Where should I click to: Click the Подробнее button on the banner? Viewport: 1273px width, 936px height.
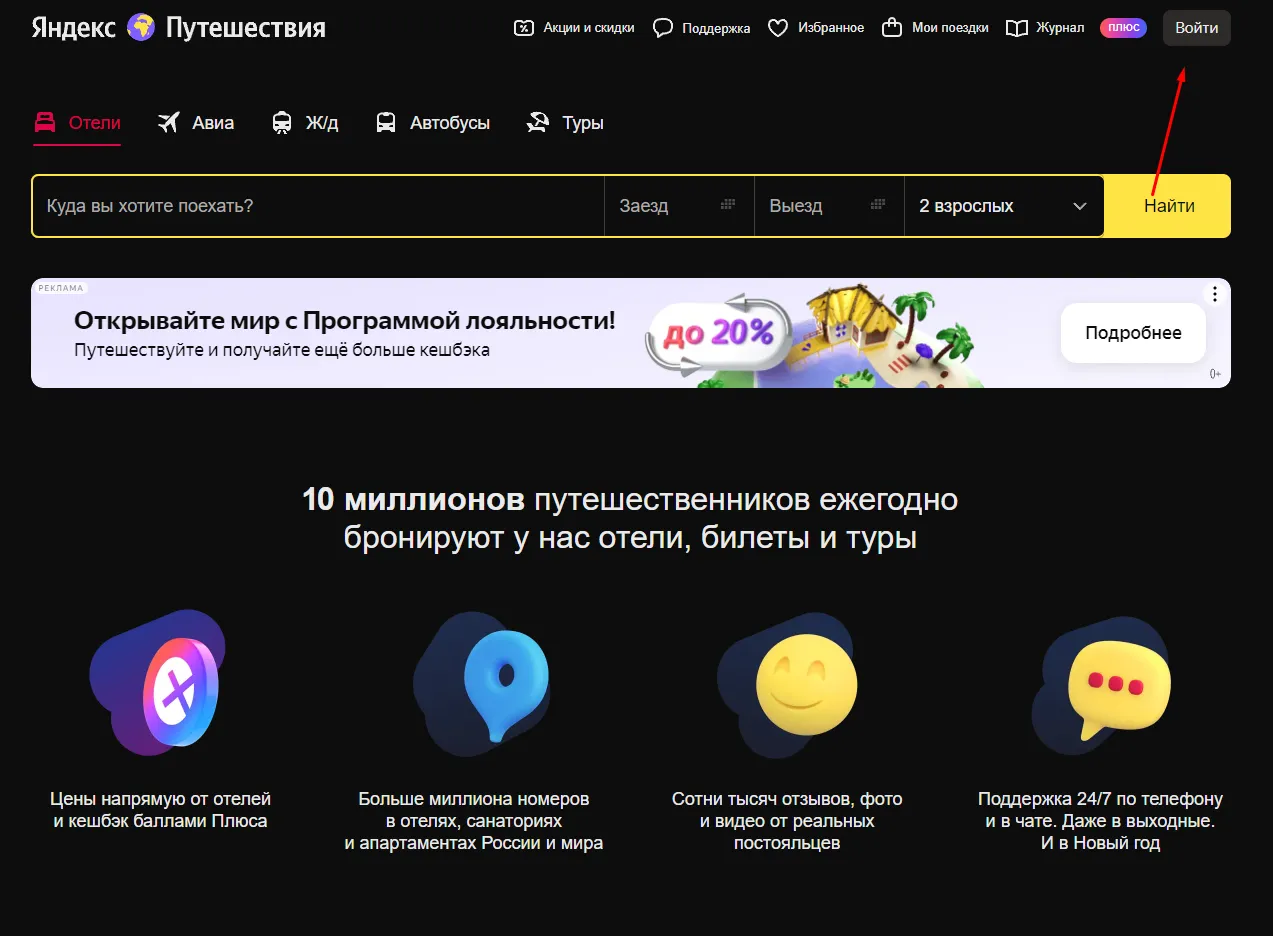tap(1133, 333)
